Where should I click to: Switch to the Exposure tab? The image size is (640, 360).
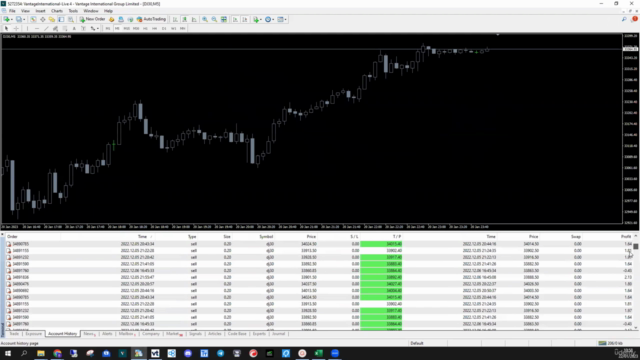(x=33, y=334)
